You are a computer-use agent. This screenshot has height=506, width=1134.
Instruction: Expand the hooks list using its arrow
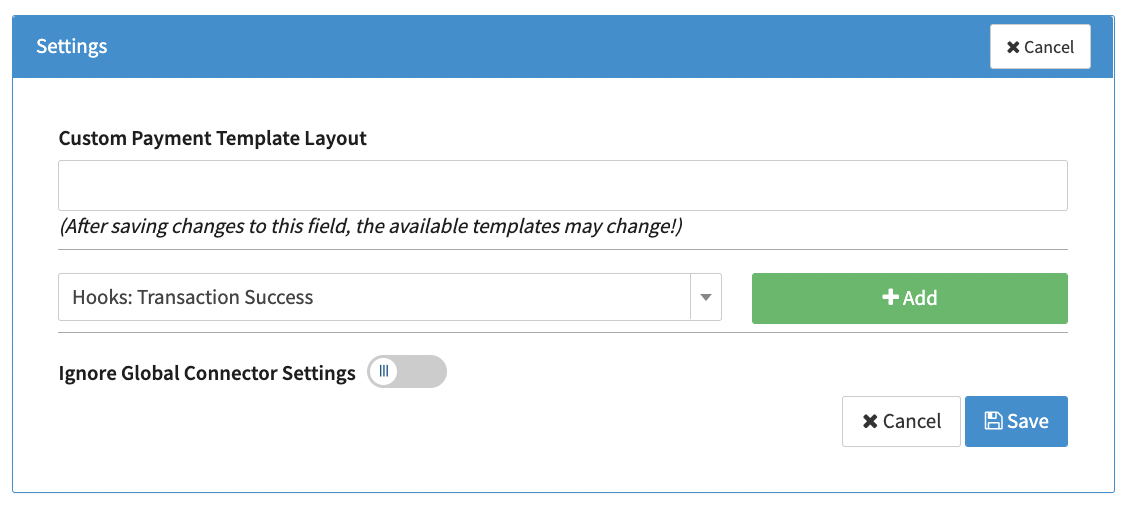[706, 298]
